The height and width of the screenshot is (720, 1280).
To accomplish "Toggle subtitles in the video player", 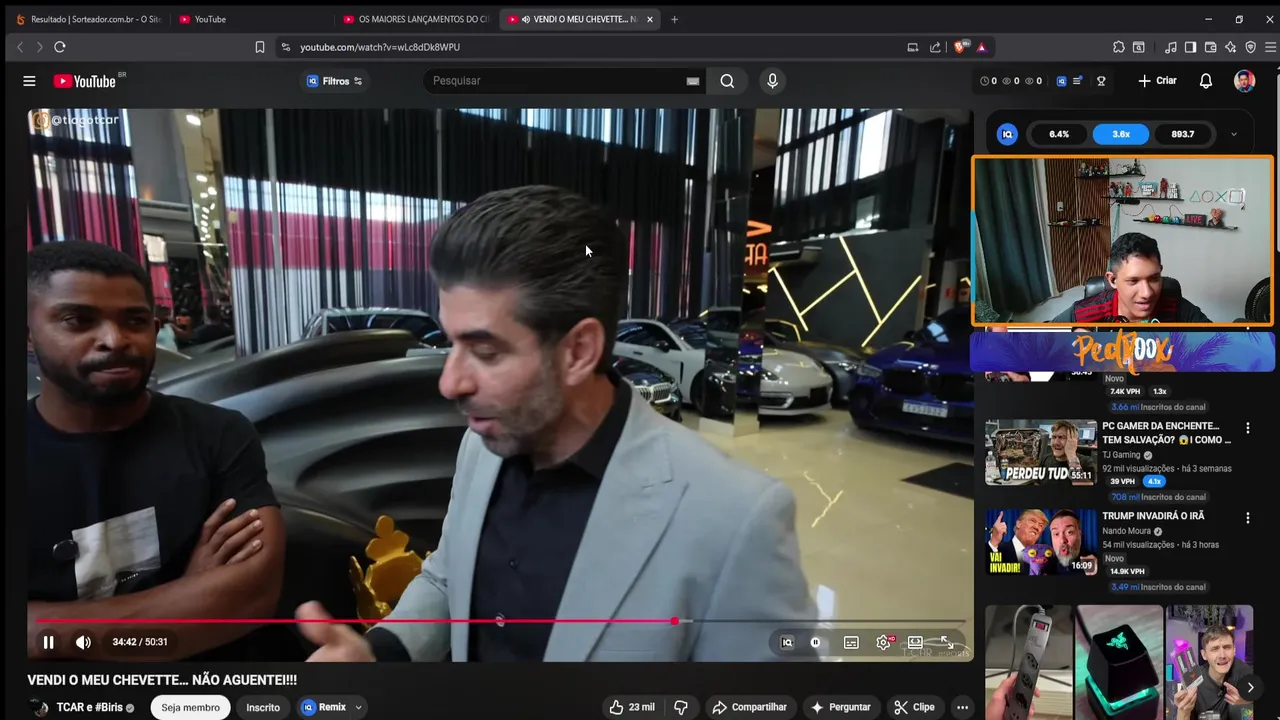I will [x=851, y=643].
